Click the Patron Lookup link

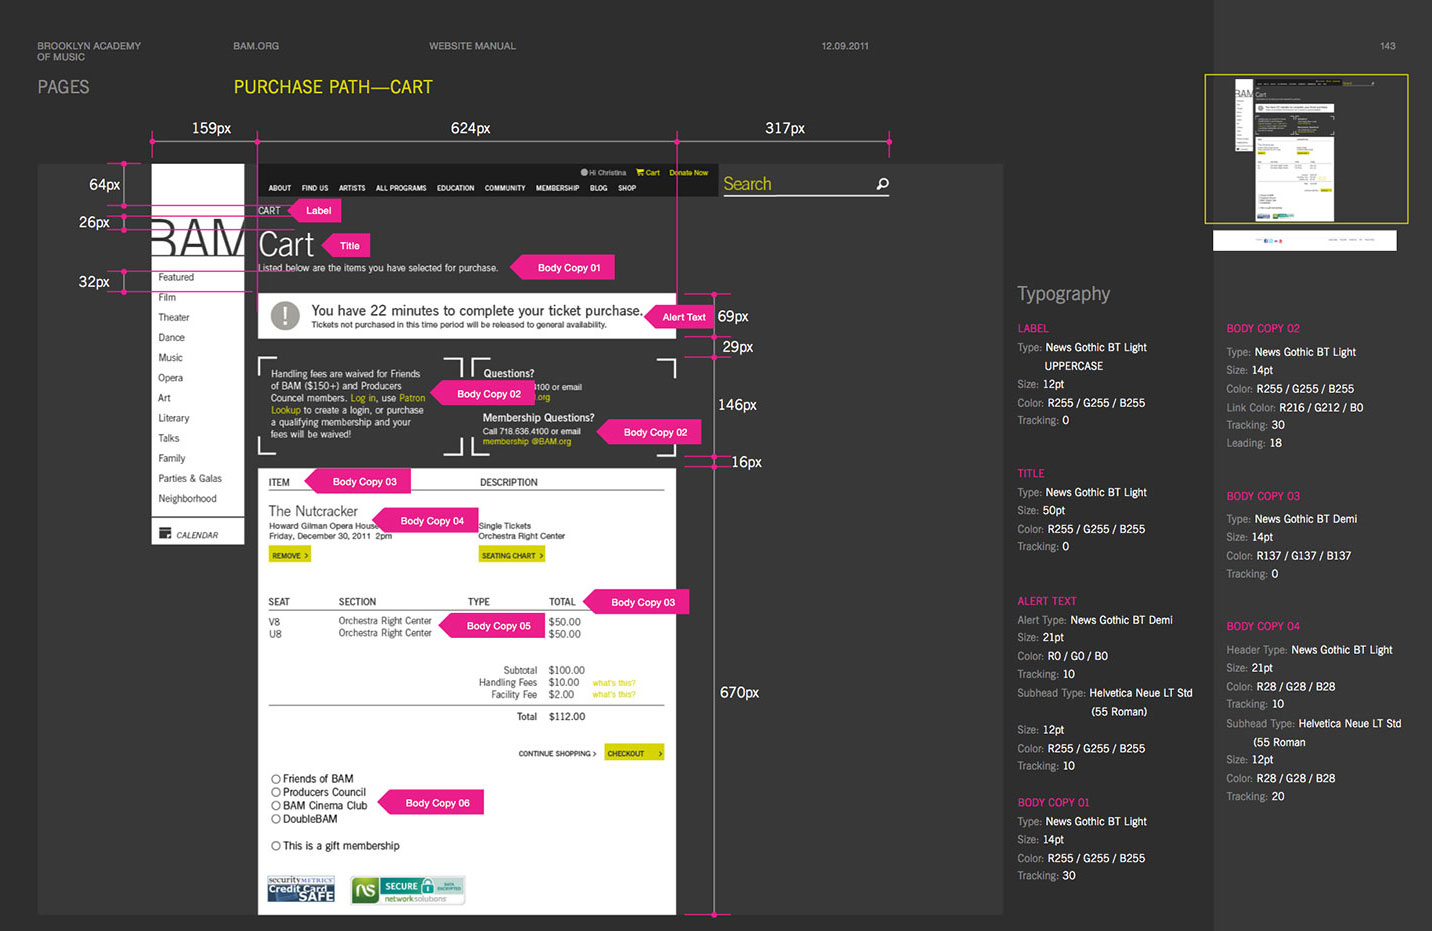(412, 398)
